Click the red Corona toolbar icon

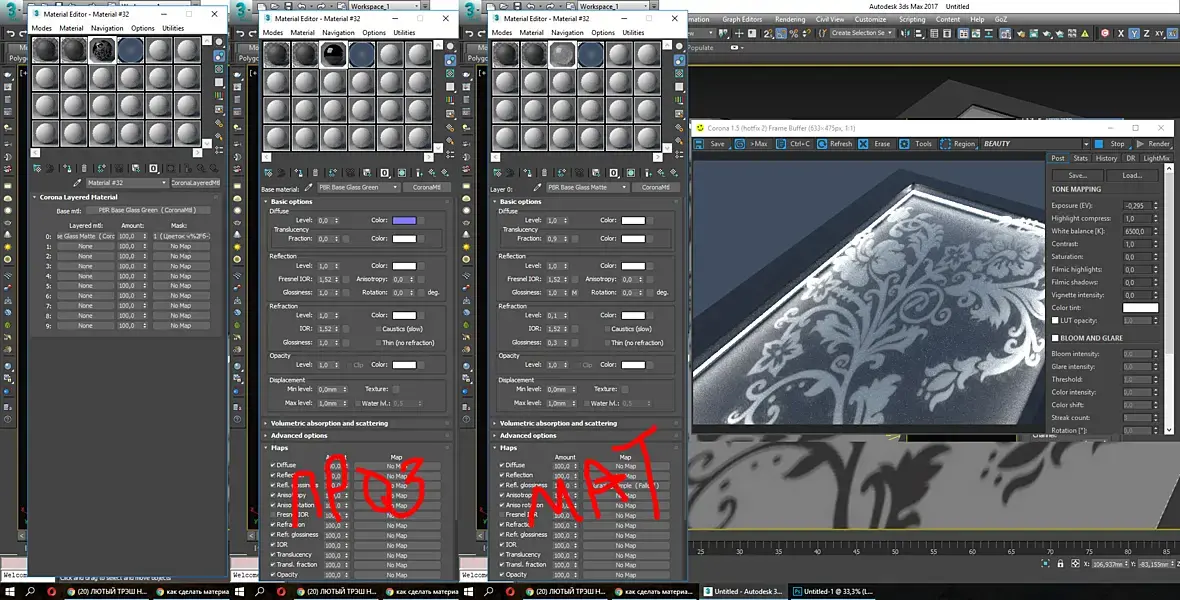point(1105,33)
